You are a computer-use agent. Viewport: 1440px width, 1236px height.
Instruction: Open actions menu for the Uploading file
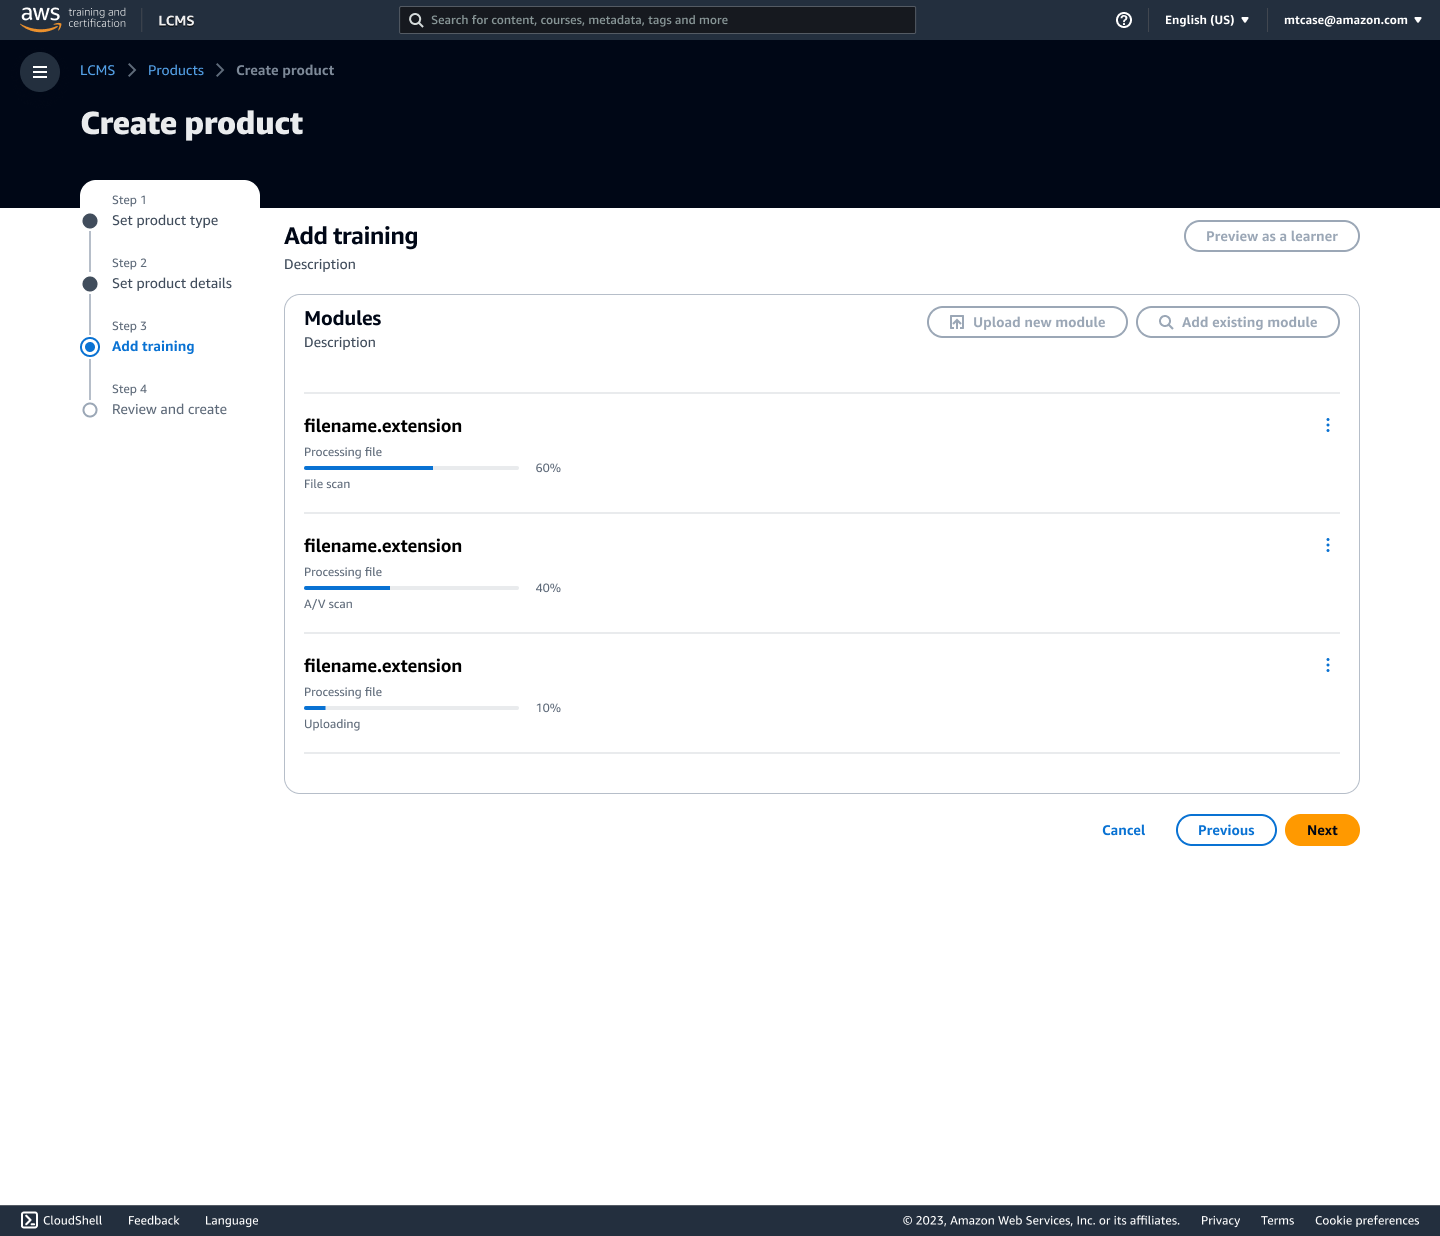click(1328, 665)
